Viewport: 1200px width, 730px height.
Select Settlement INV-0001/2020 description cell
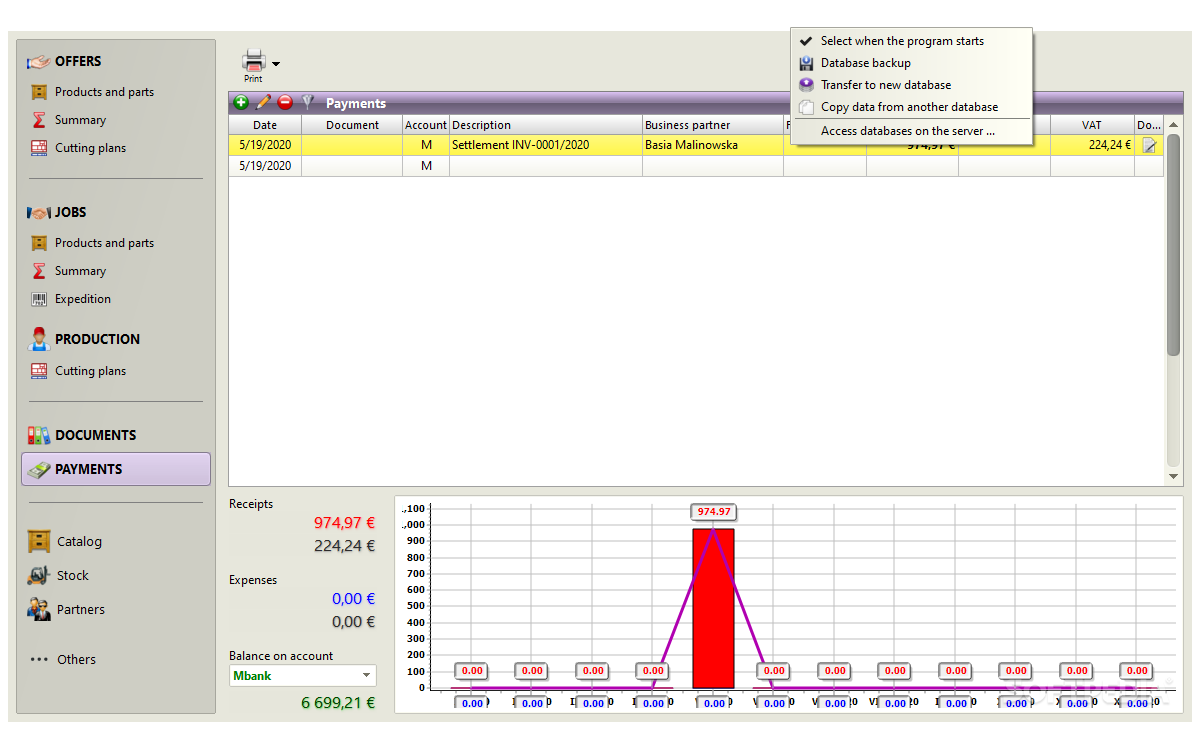click(546, 145)
